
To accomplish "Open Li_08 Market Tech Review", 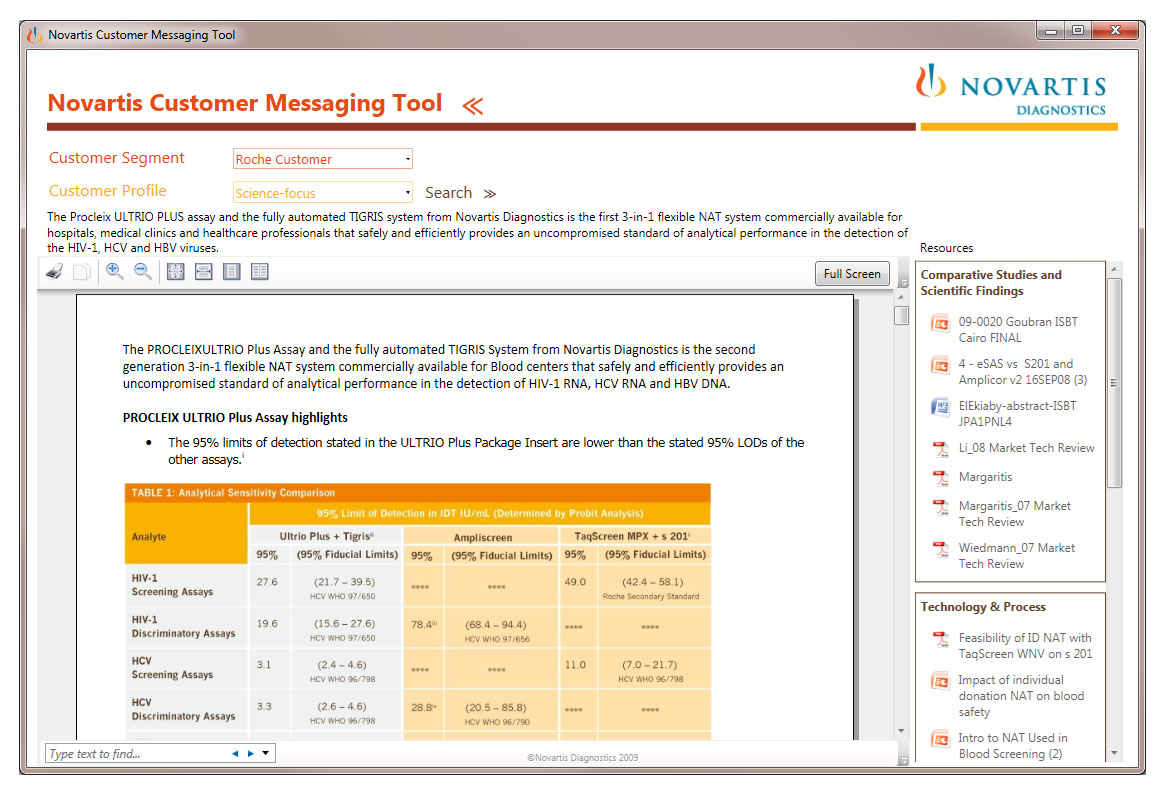I will (x=1026, y=448).
